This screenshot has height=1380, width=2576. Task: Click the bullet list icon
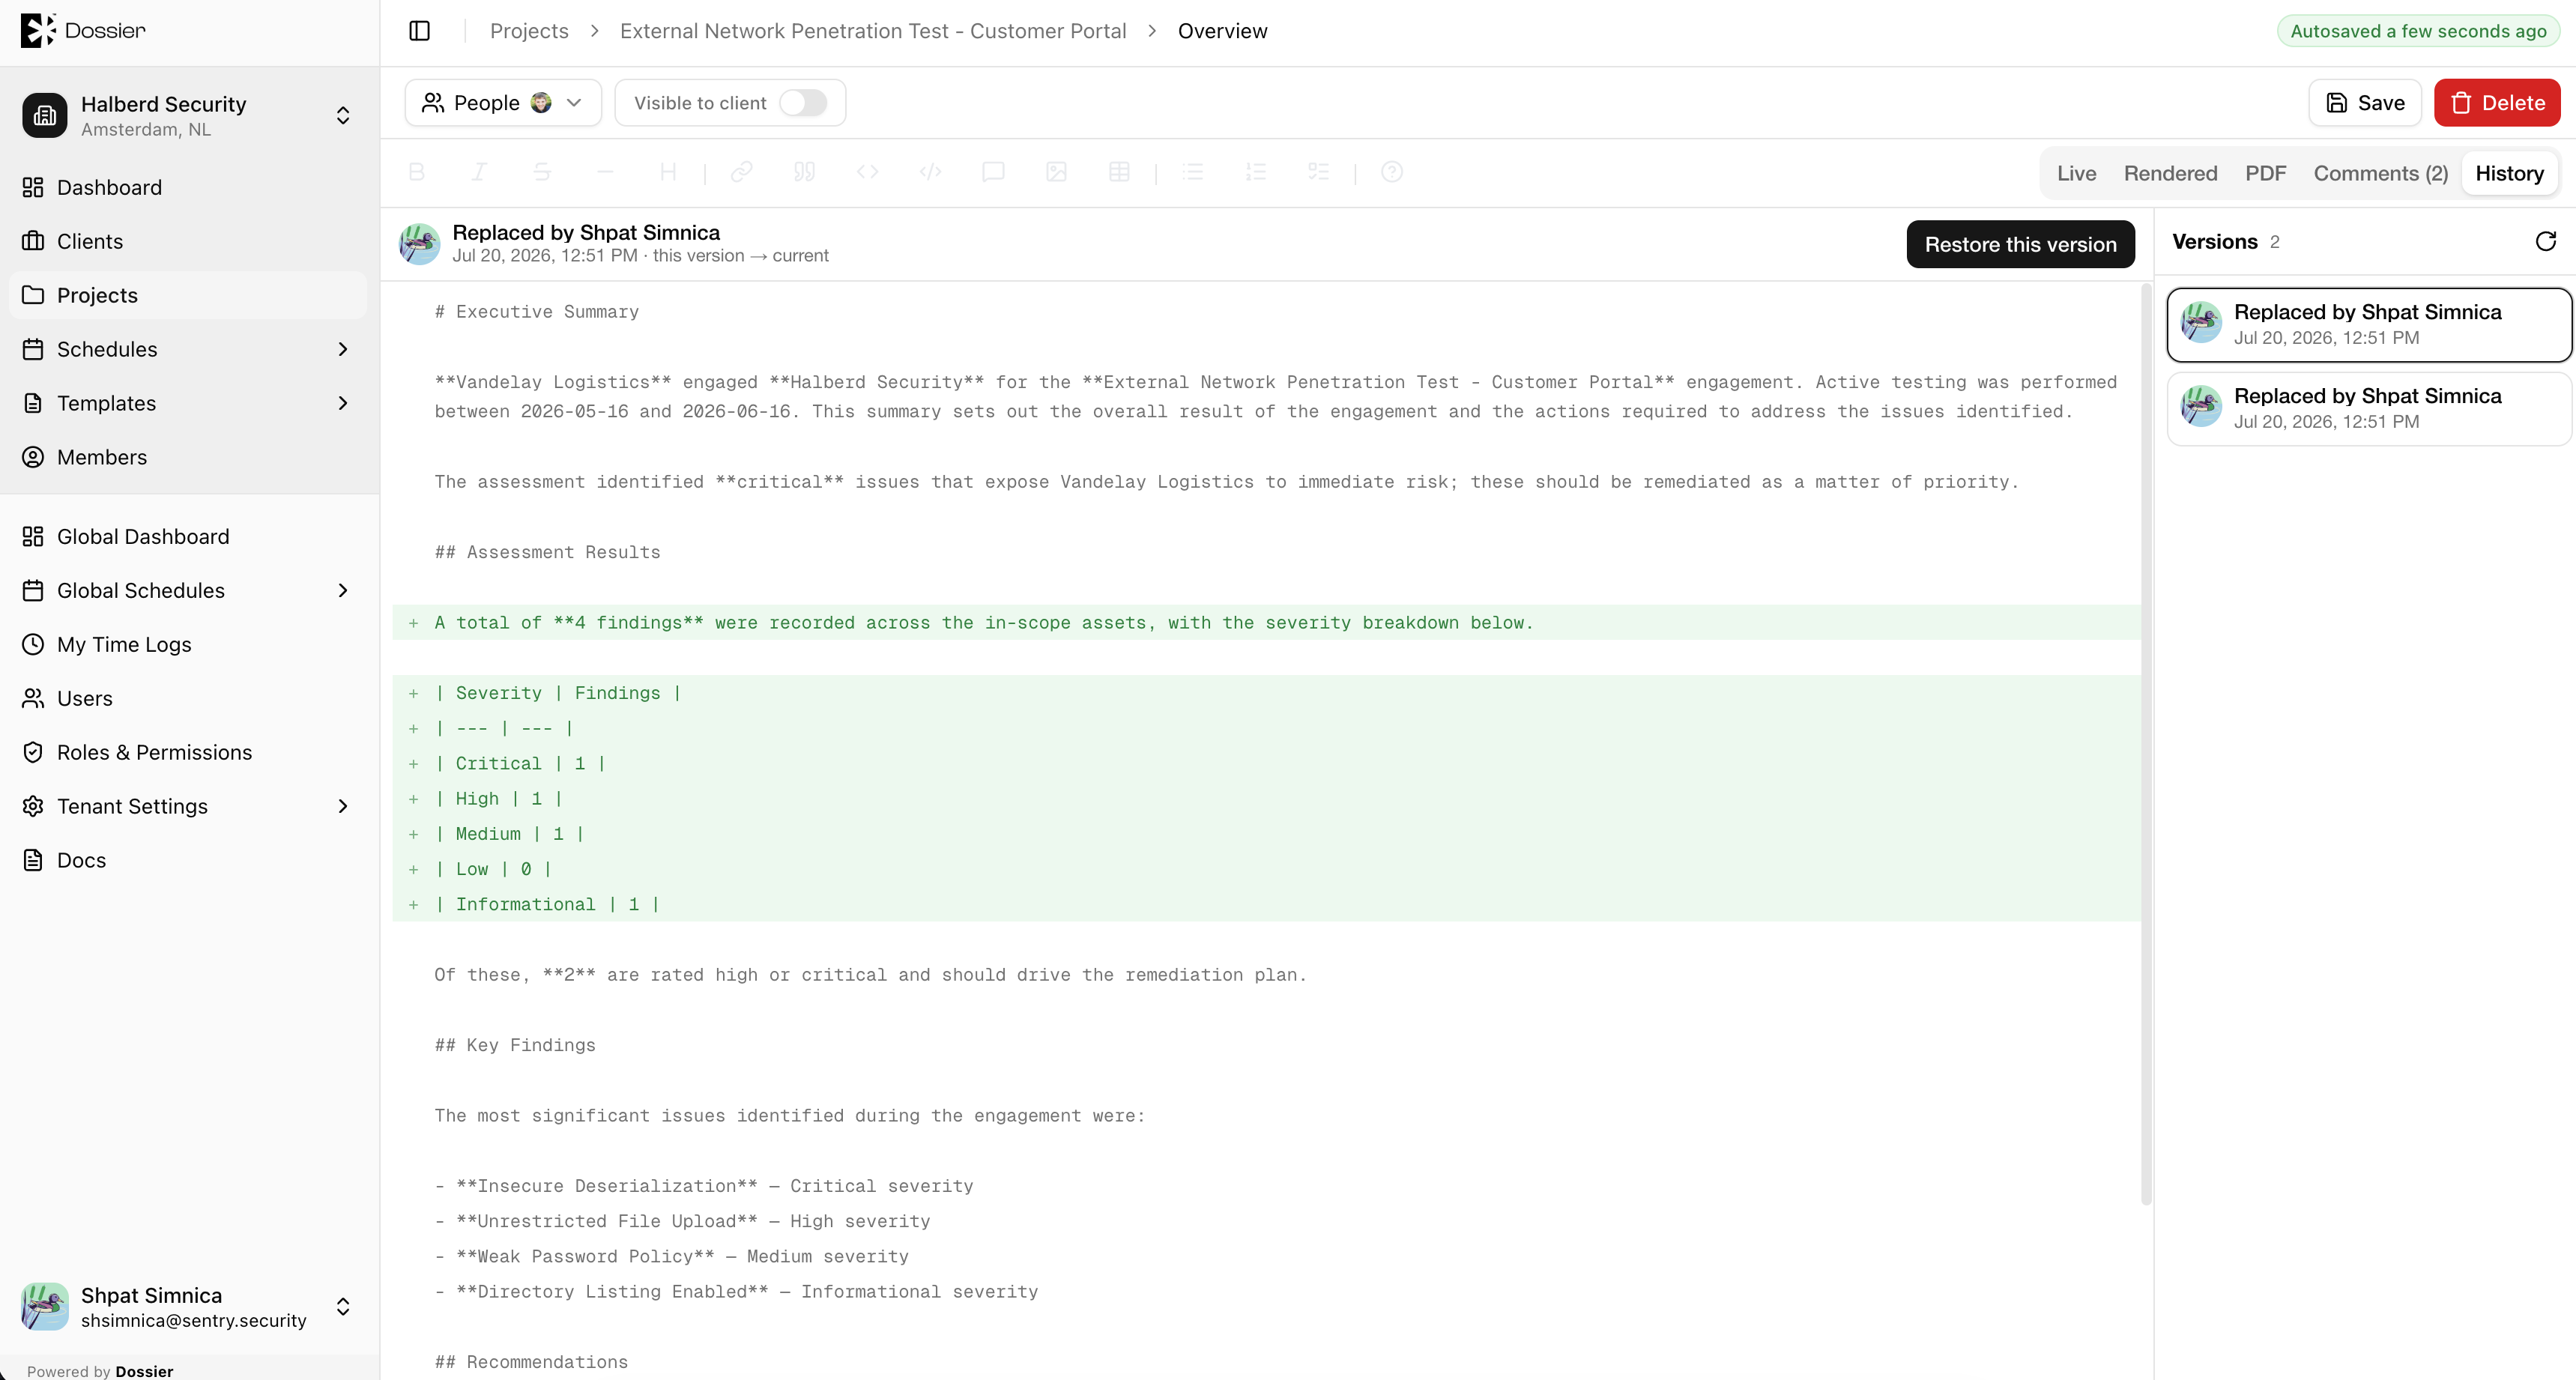pos(1193,172)
